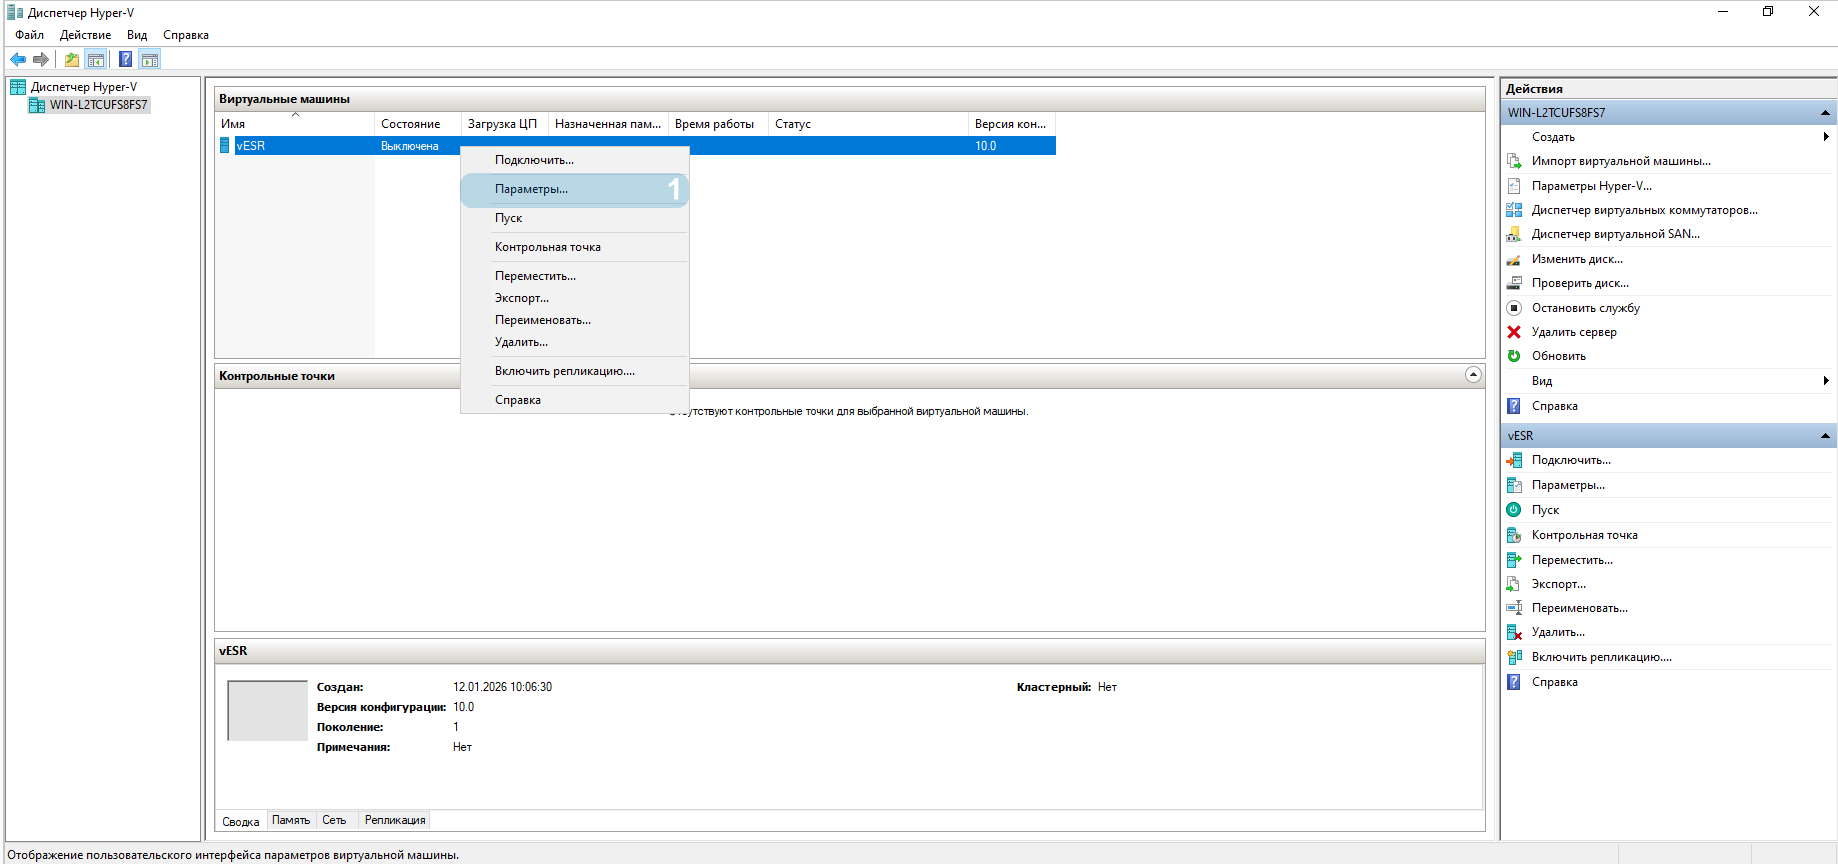Choose Экспорт... in the context menu
The height and width of the screenshot is (864, 1838).
[x=575, y=298]
